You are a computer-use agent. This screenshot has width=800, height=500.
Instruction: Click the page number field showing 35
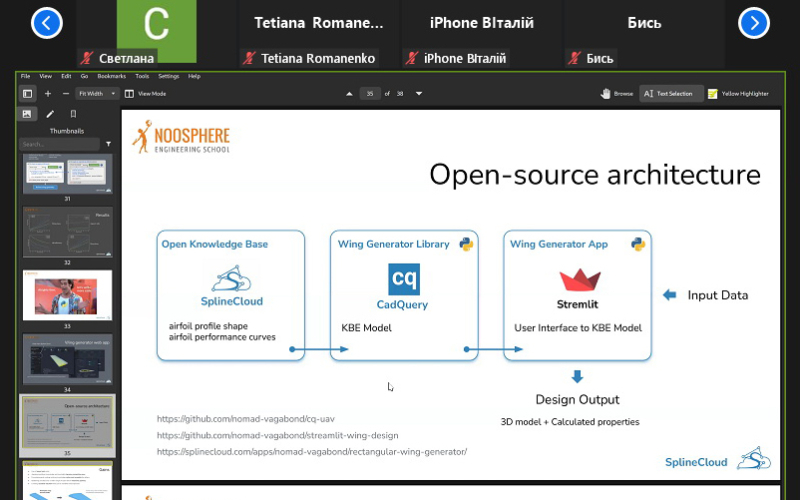coord(370,93)
